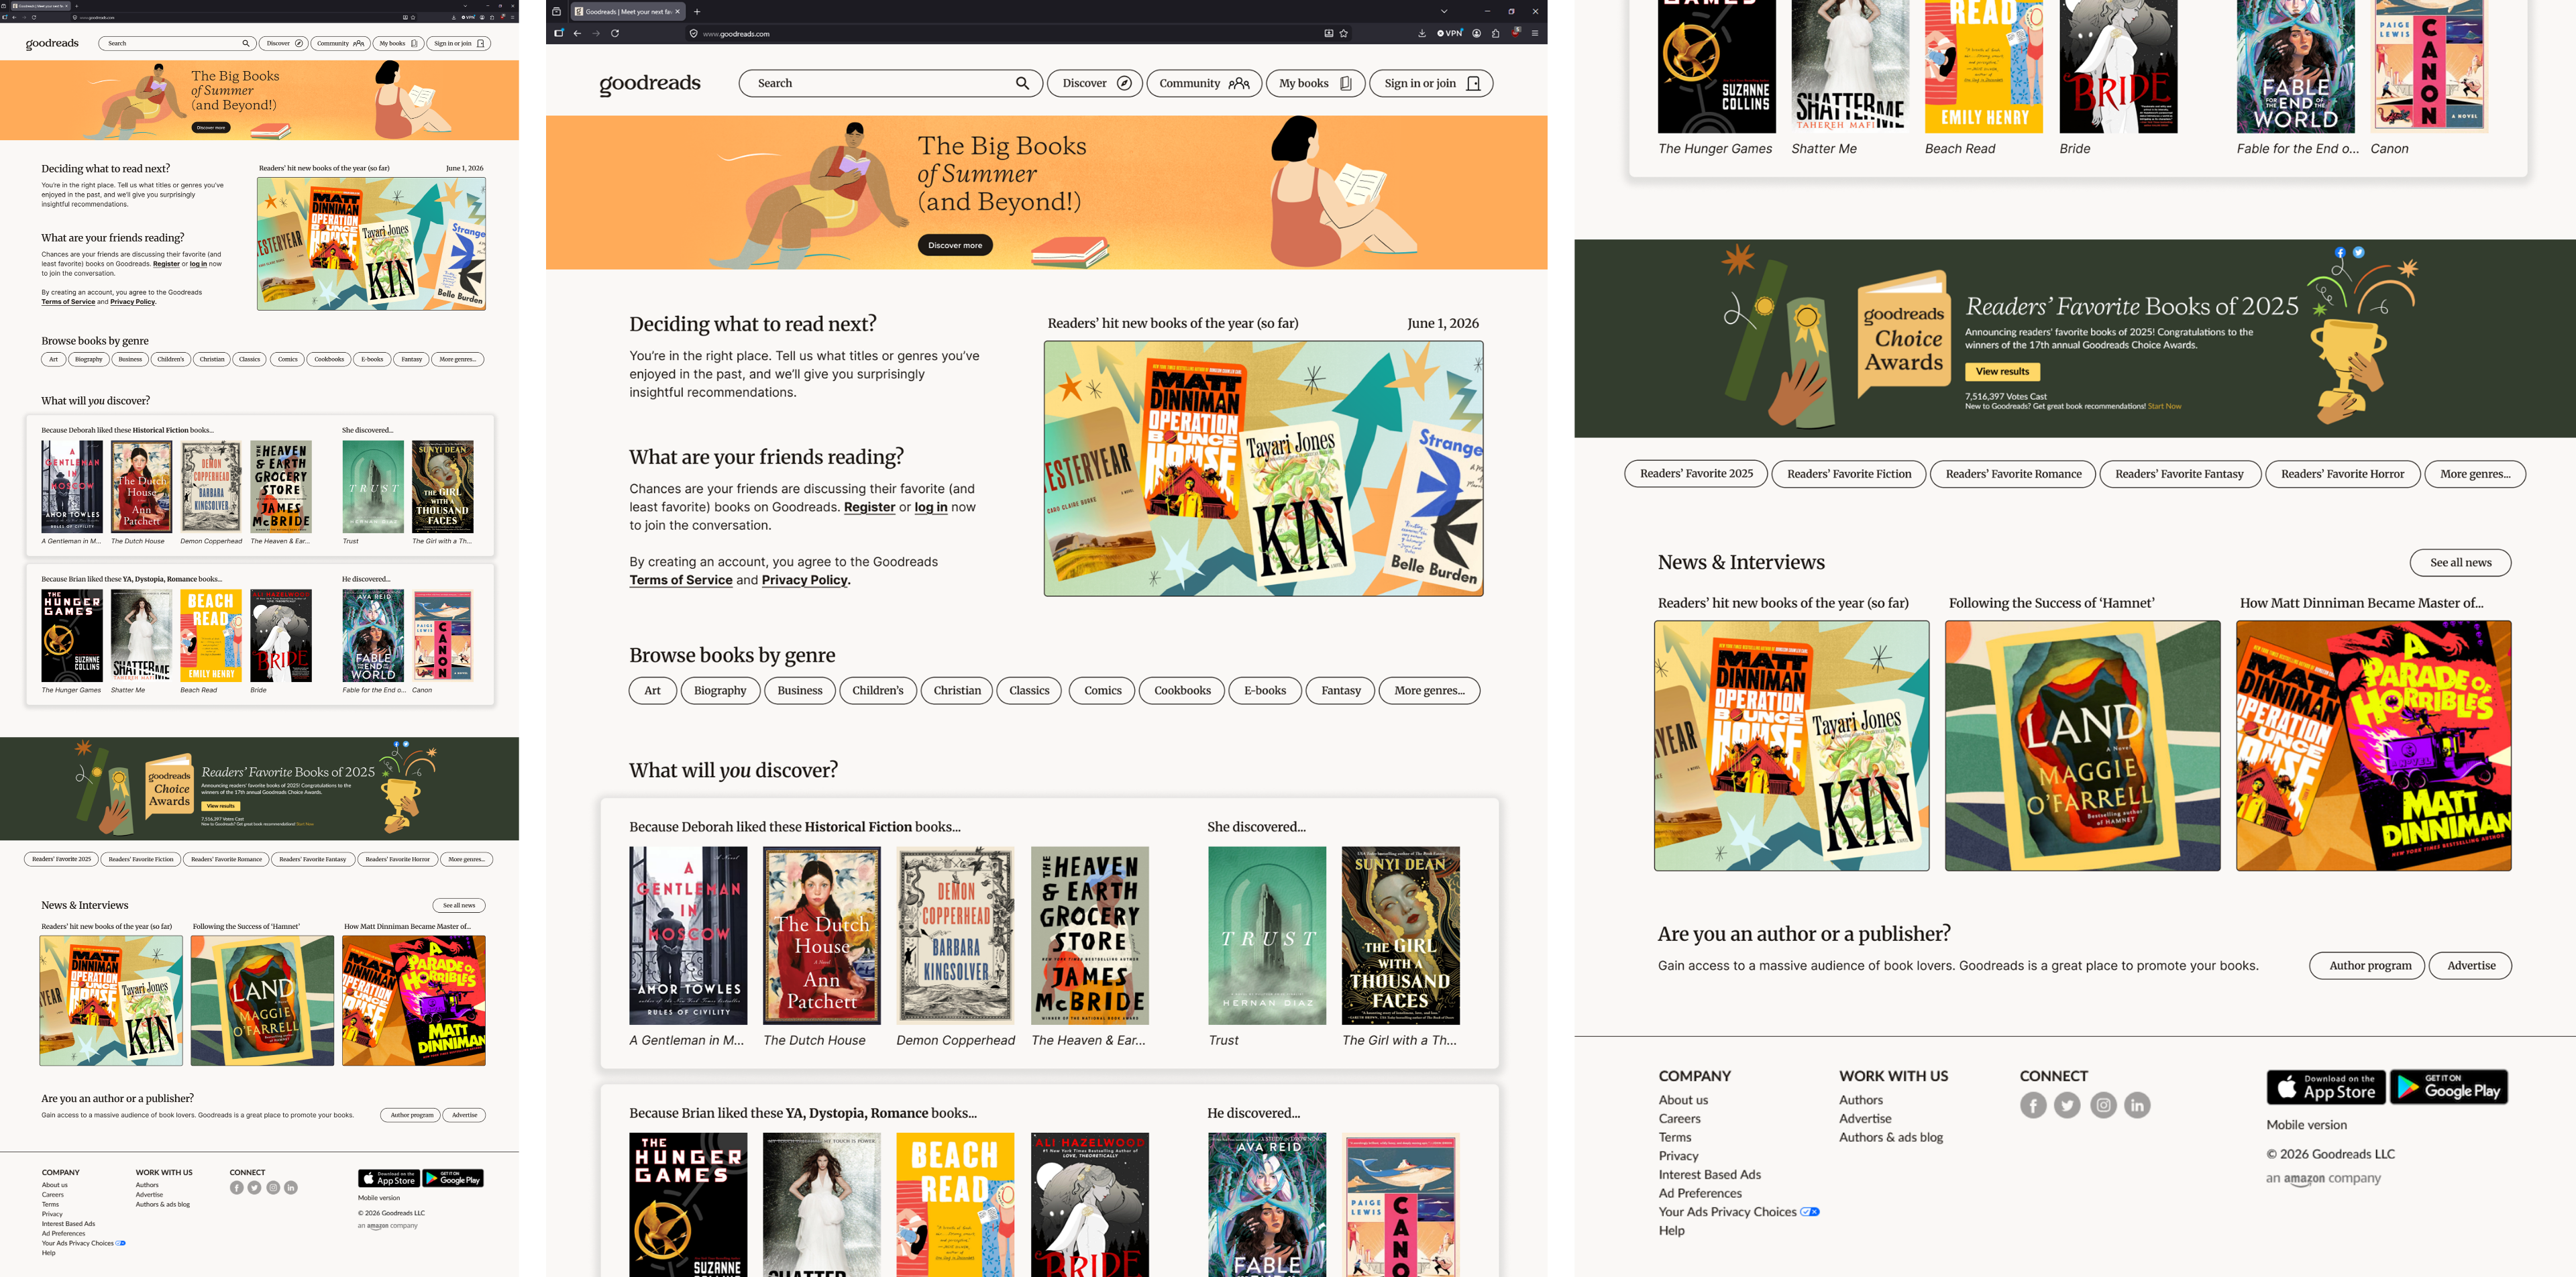Click View results on the right panel's Choice Awards banner
Screen dimensions: 2576x1277
pos(2002,372)
